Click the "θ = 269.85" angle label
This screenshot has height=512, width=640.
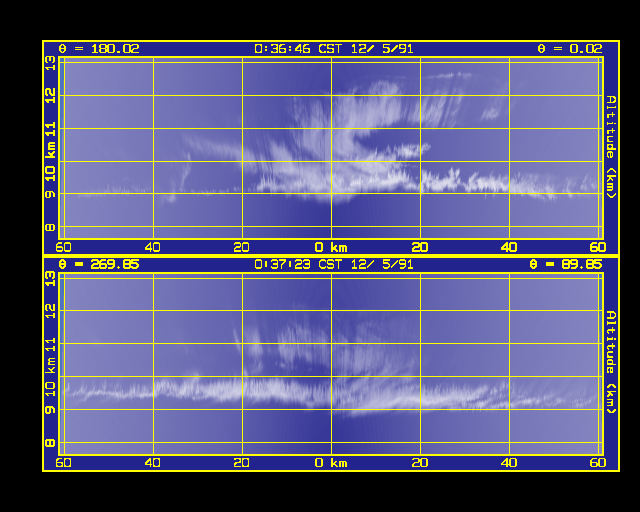click(99, 265)
